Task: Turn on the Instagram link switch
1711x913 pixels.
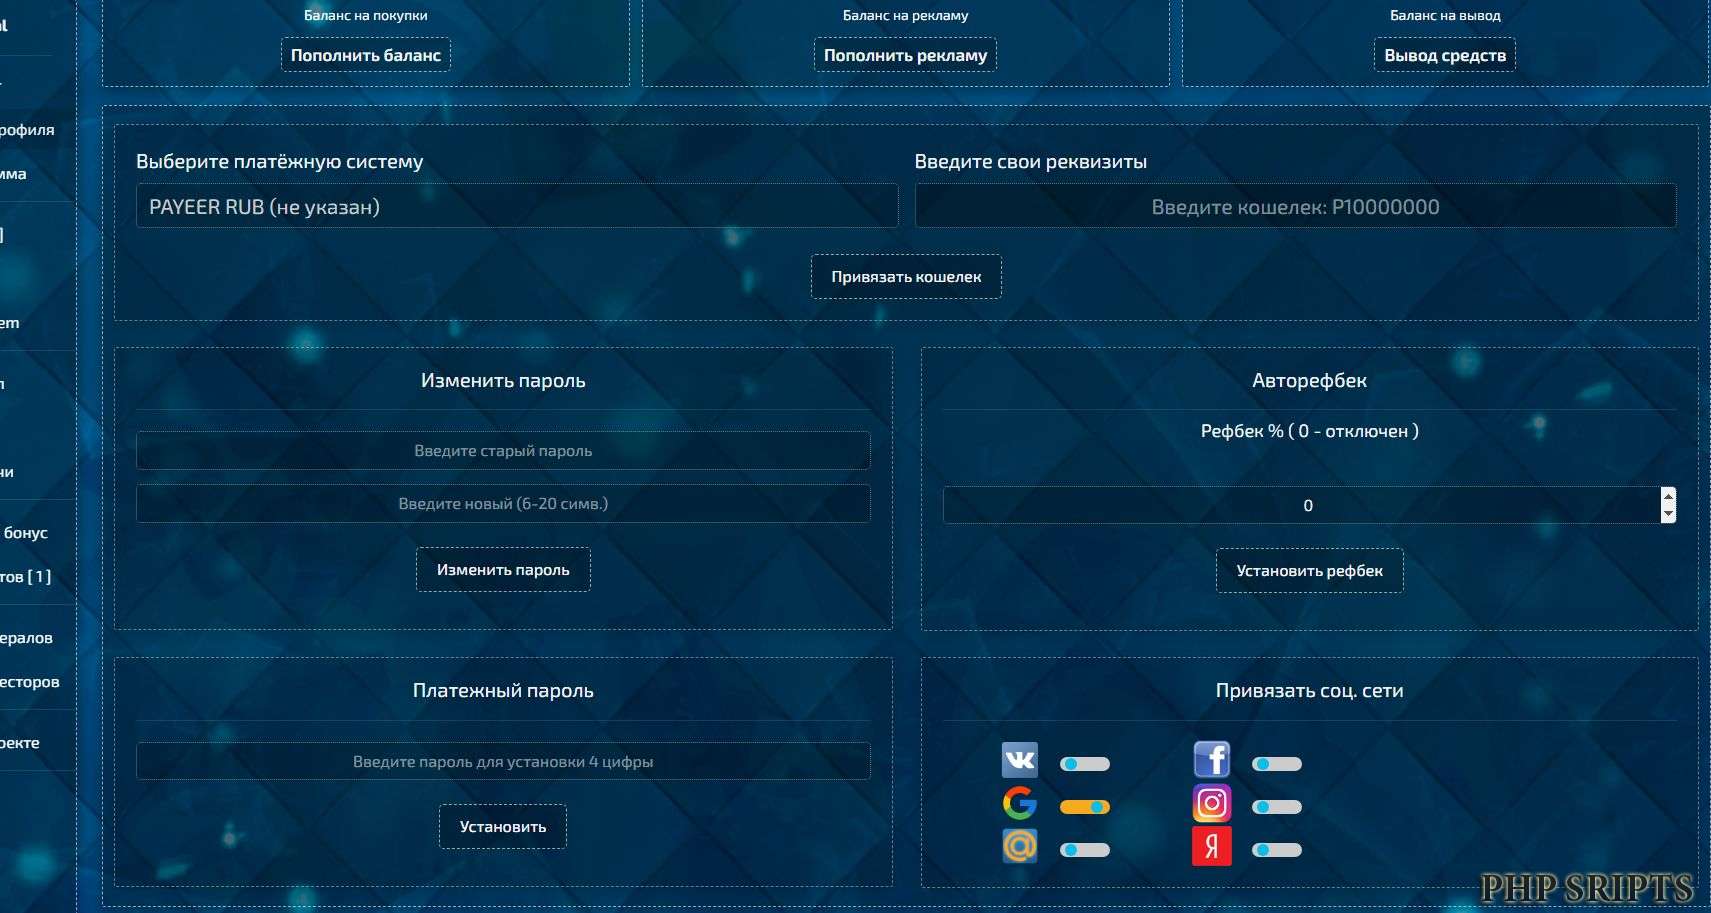Action: click(1276, 807)
